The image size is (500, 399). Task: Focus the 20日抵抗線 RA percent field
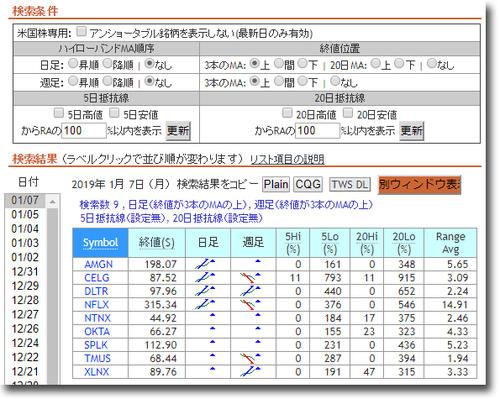[318, 131]
